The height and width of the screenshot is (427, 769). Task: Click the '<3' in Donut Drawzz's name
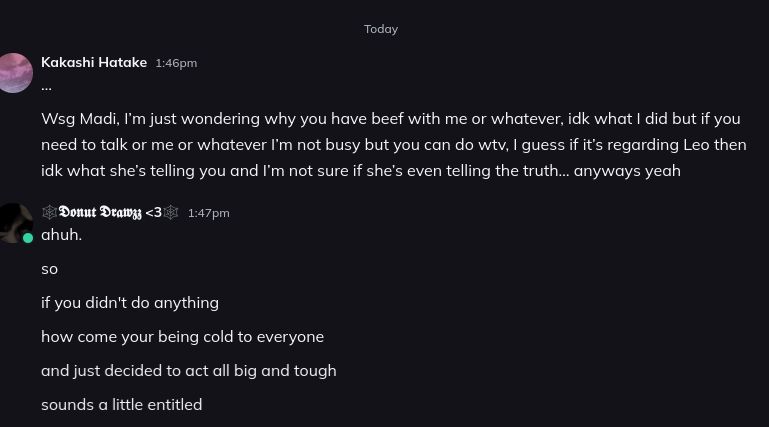coord(153,212)
